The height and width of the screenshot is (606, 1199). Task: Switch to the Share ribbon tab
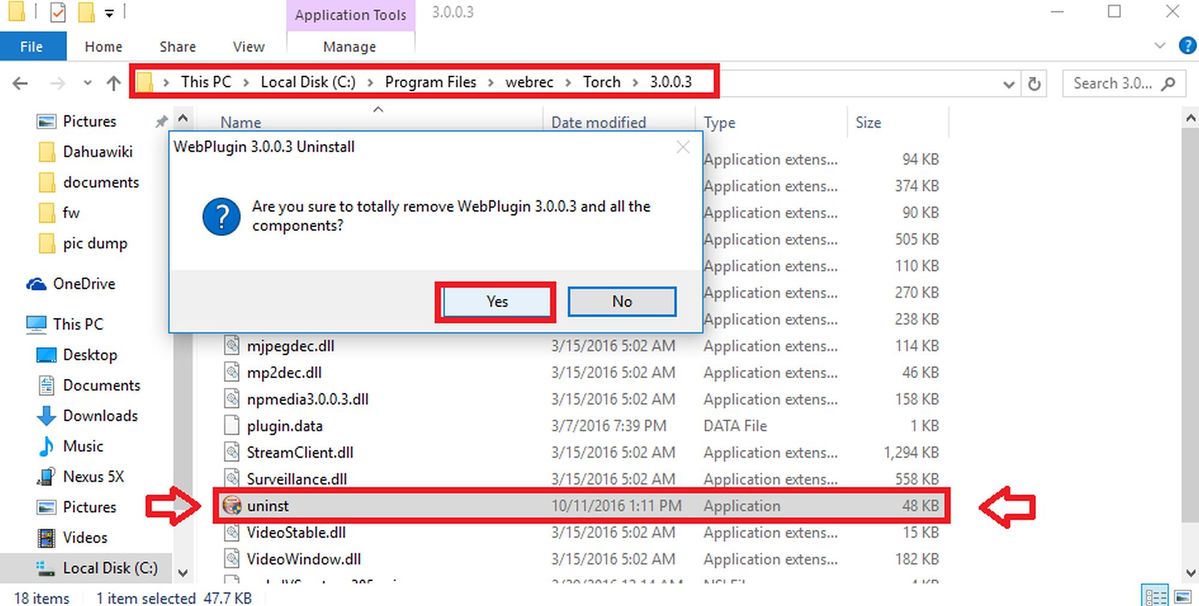(177, 47)
